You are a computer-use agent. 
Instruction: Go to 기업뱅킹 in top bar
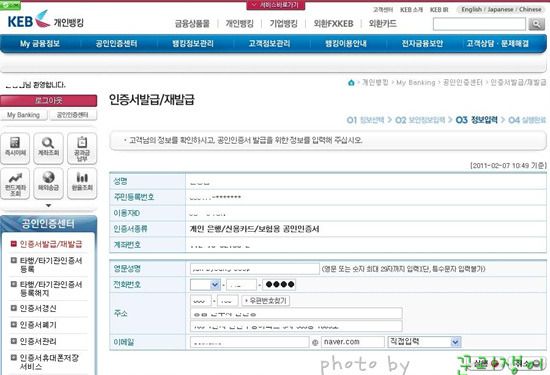point(283,24)
